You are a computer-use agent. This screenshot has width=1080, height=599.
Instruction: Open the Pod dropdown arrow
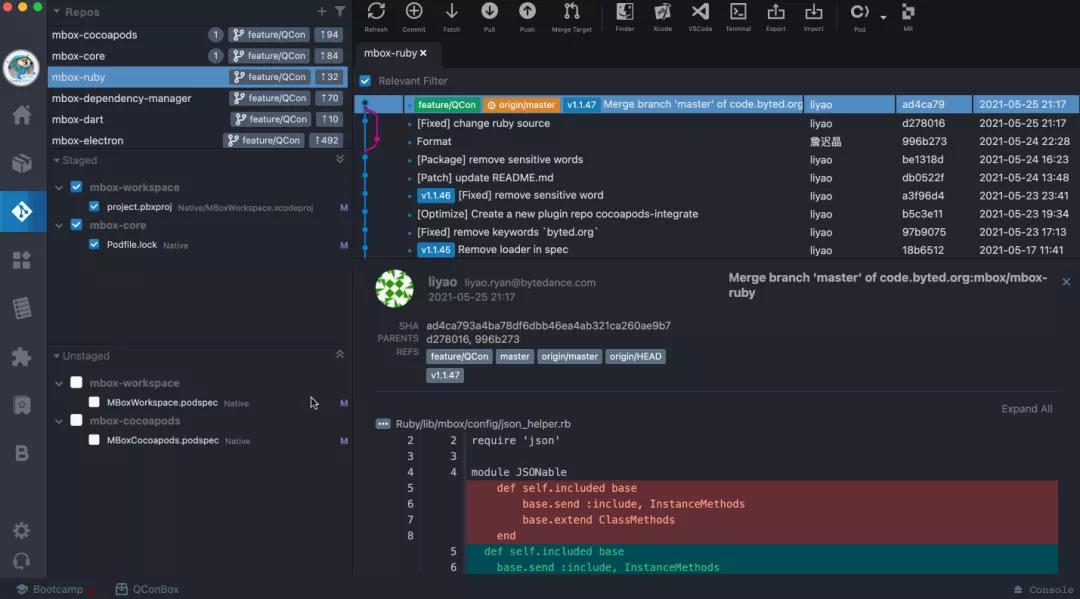pos(883,17)
